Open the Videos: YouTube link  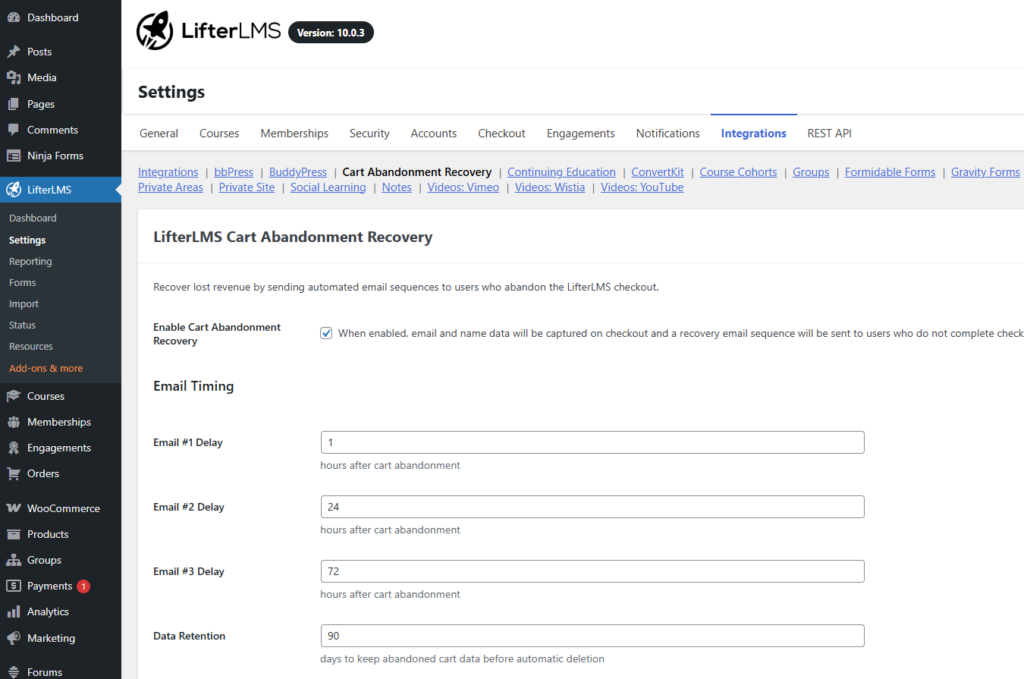642,187
